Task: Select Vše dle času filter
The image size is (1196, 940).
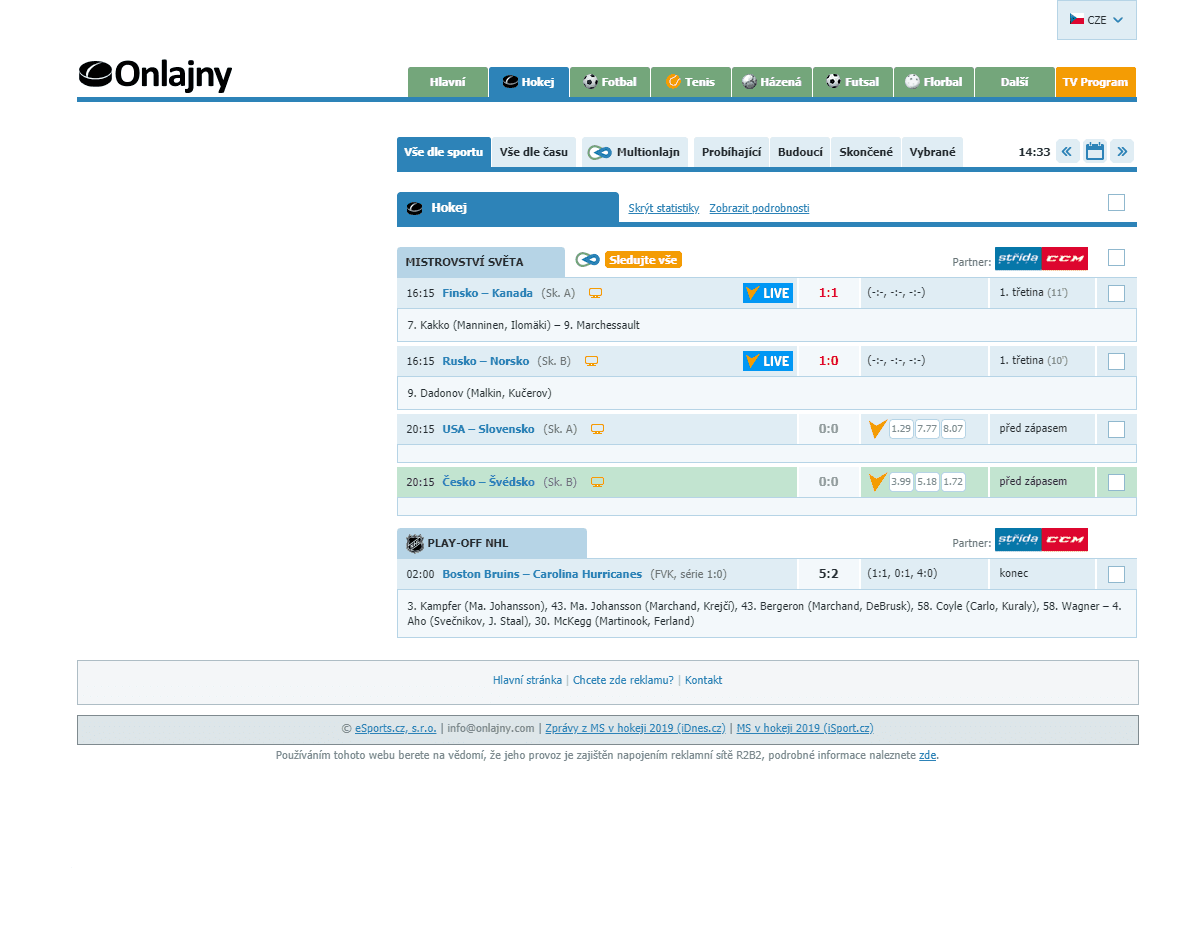Action: [x=534, y=152]
